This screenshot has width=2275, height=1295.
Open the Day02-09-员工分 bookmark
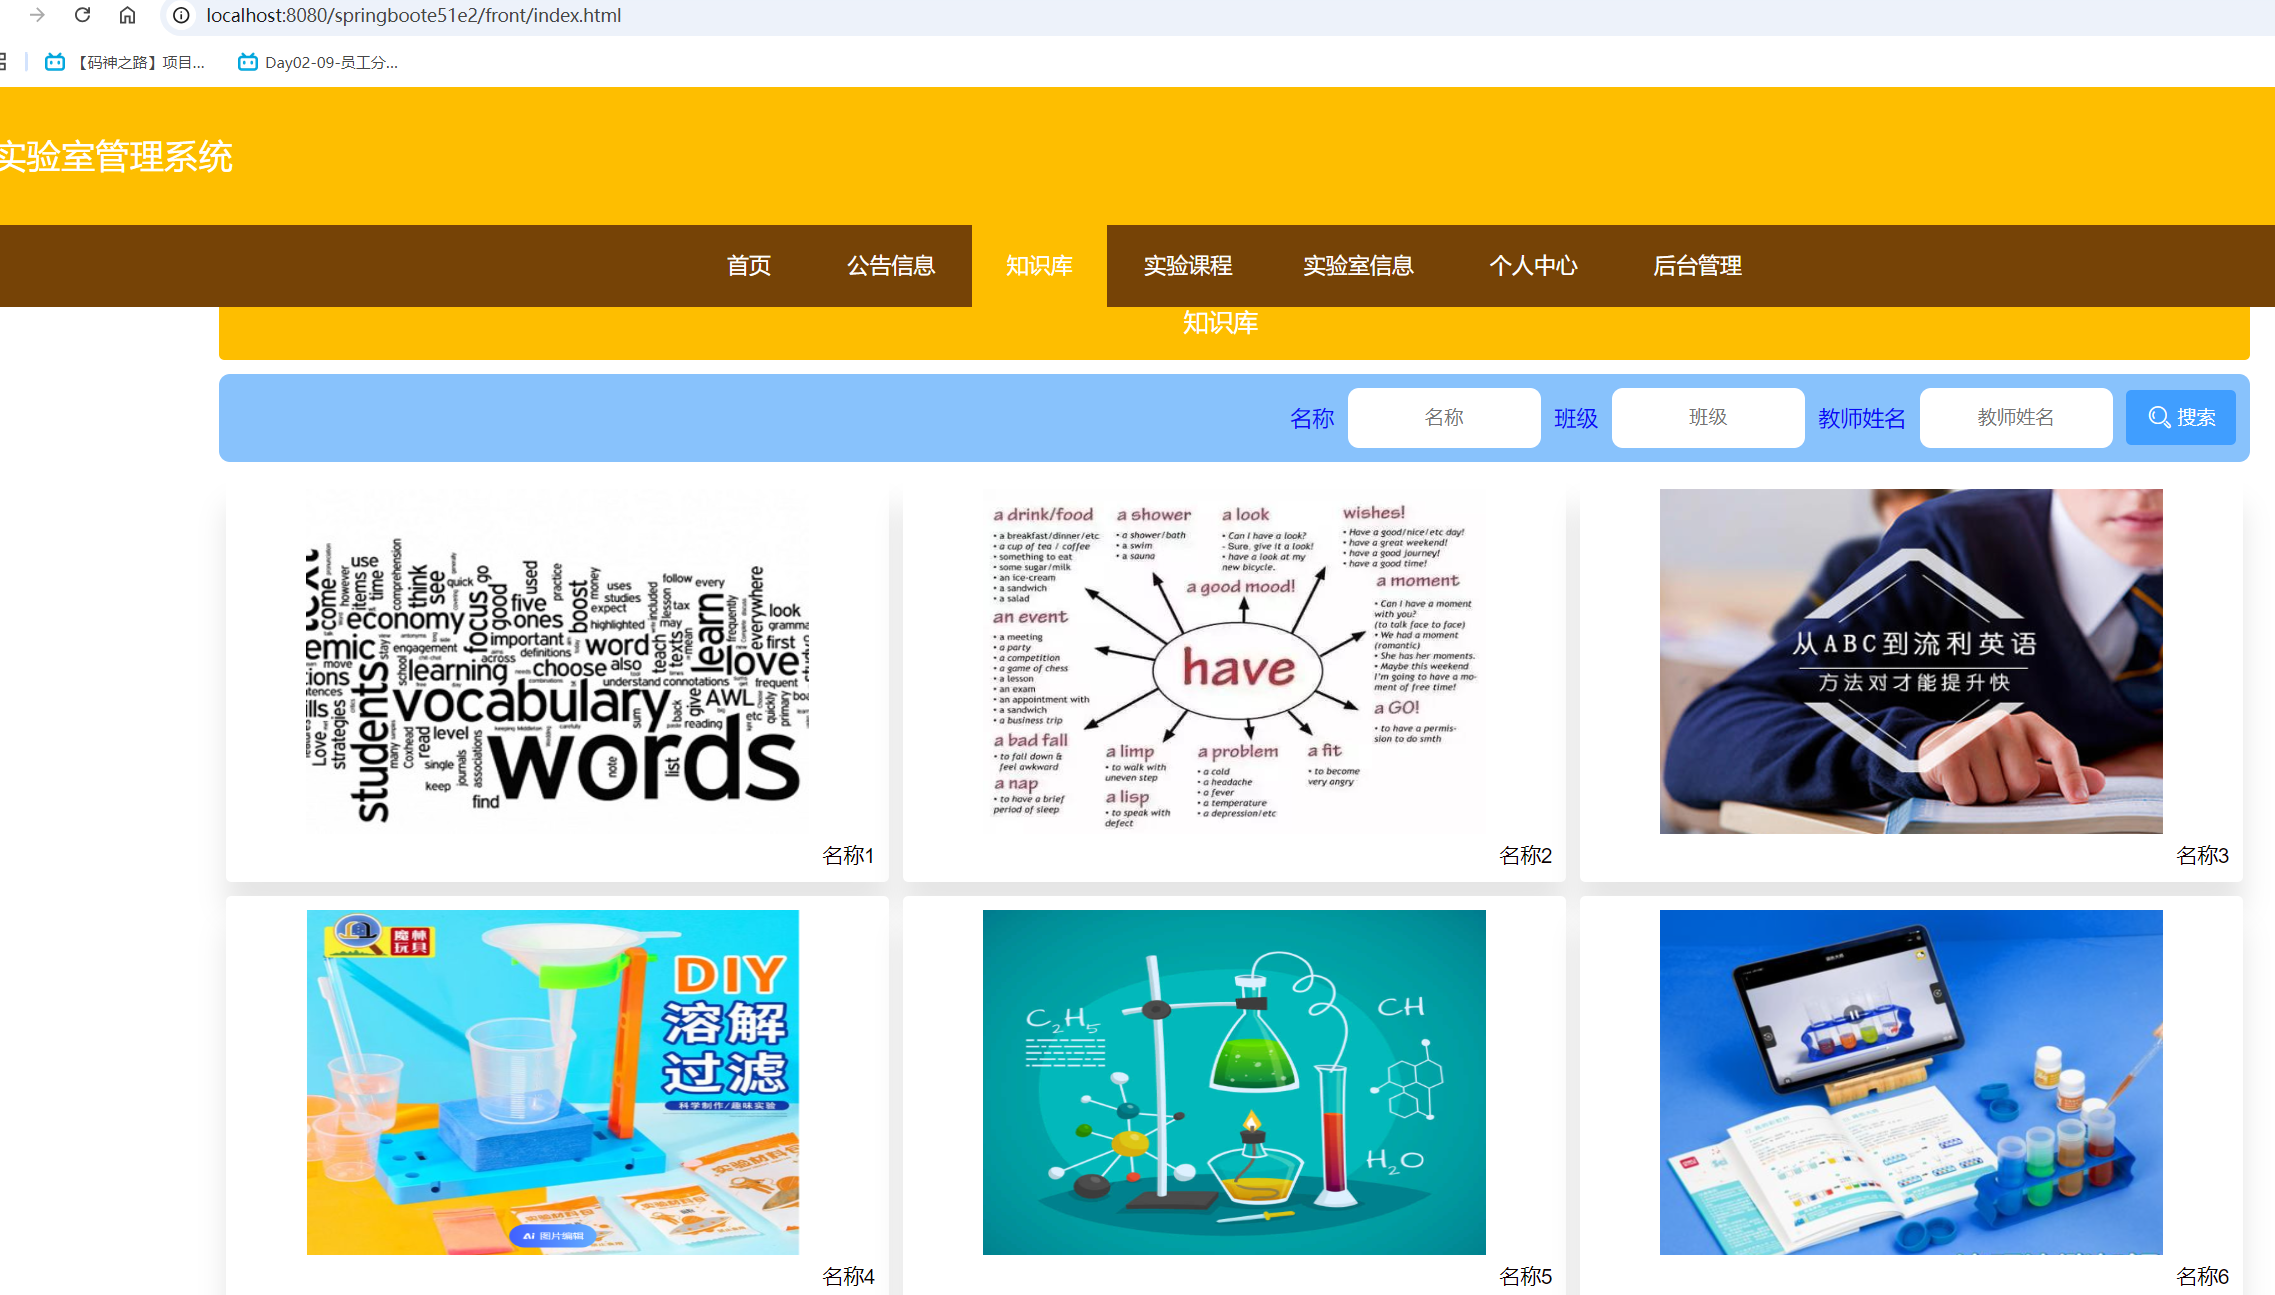(x=318, y=61)
